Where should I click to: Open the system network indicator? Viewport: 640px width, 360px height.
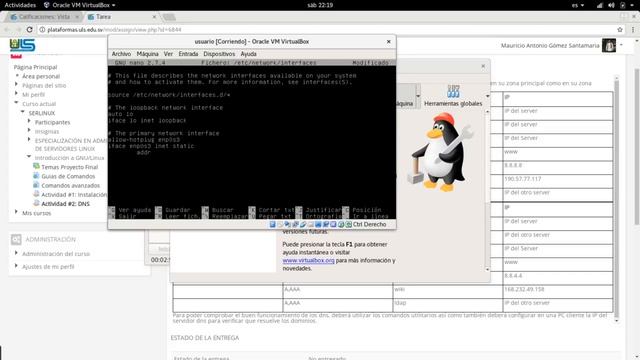point(600,5)
